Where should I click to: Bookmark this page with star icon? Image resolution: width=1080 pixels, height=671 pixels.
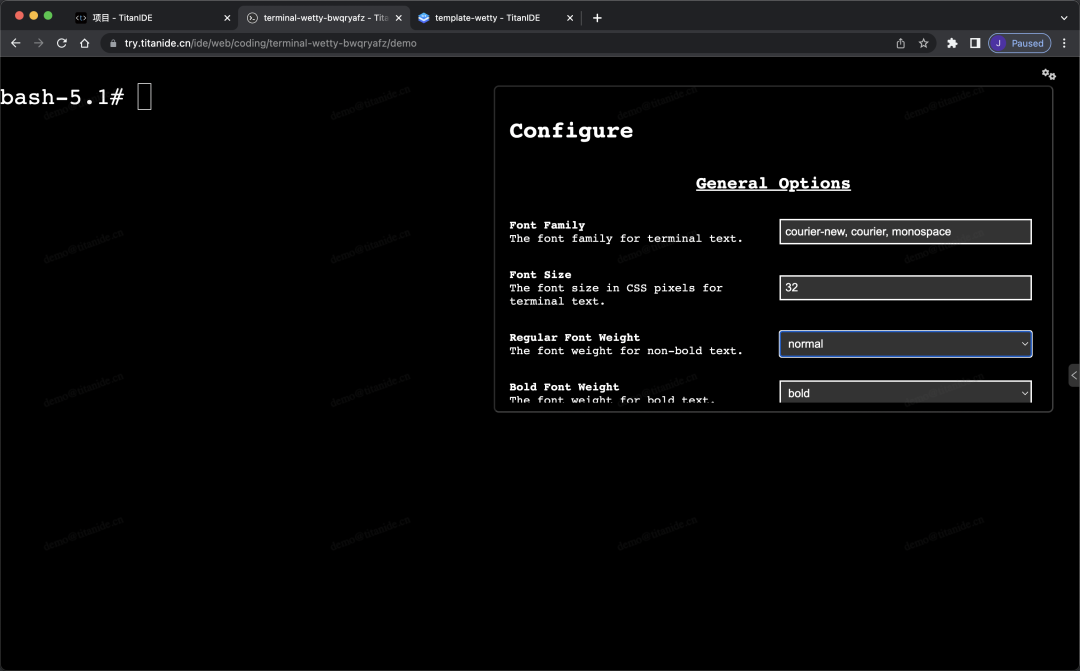[923, 43]
